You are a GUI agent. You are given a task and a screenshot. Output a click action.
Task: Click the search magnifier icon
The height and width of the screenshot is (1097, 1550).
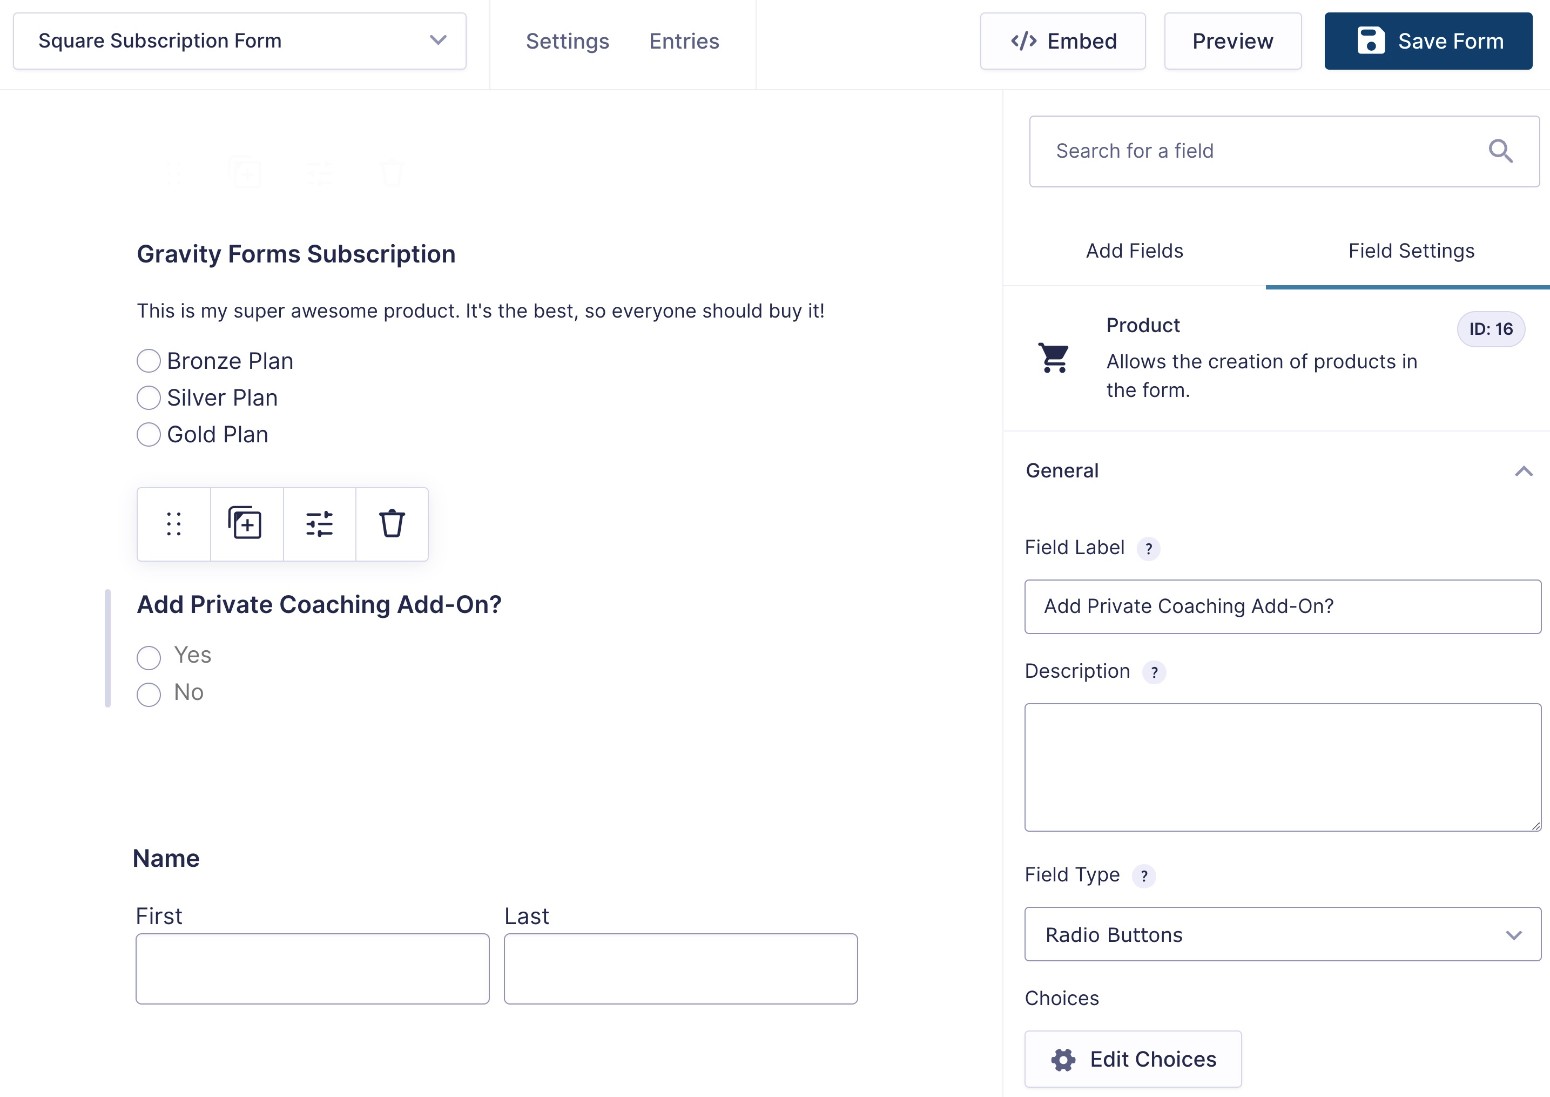point(1500,151)
